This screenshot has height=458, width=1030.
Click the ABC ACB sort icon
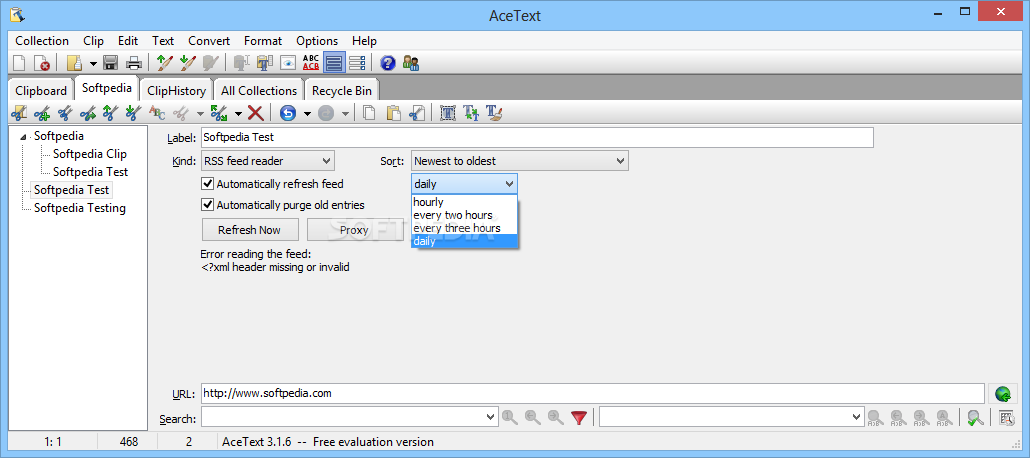click(311, 63)
